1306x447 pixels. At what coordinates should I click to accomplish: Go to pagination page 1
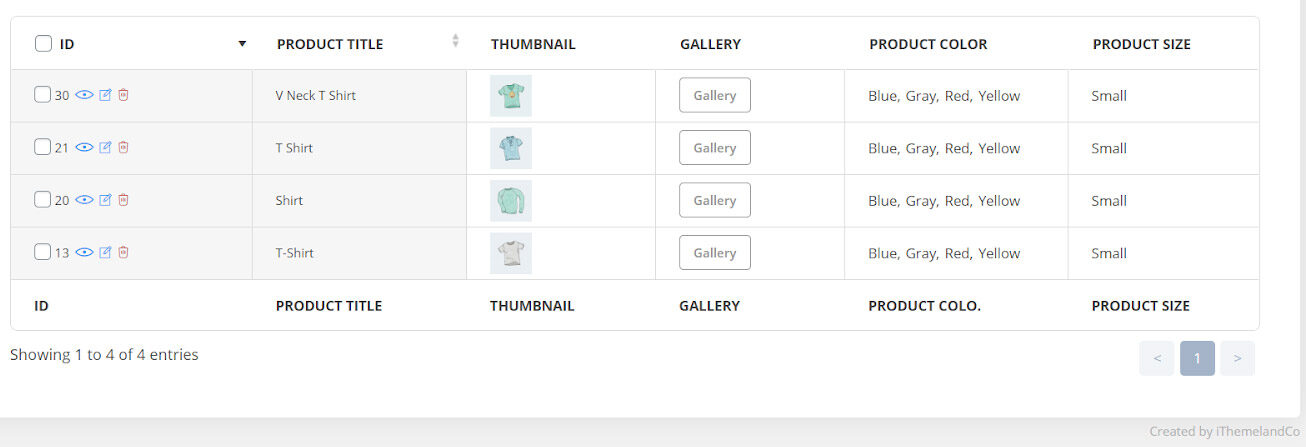click(x=1197, y=358)
